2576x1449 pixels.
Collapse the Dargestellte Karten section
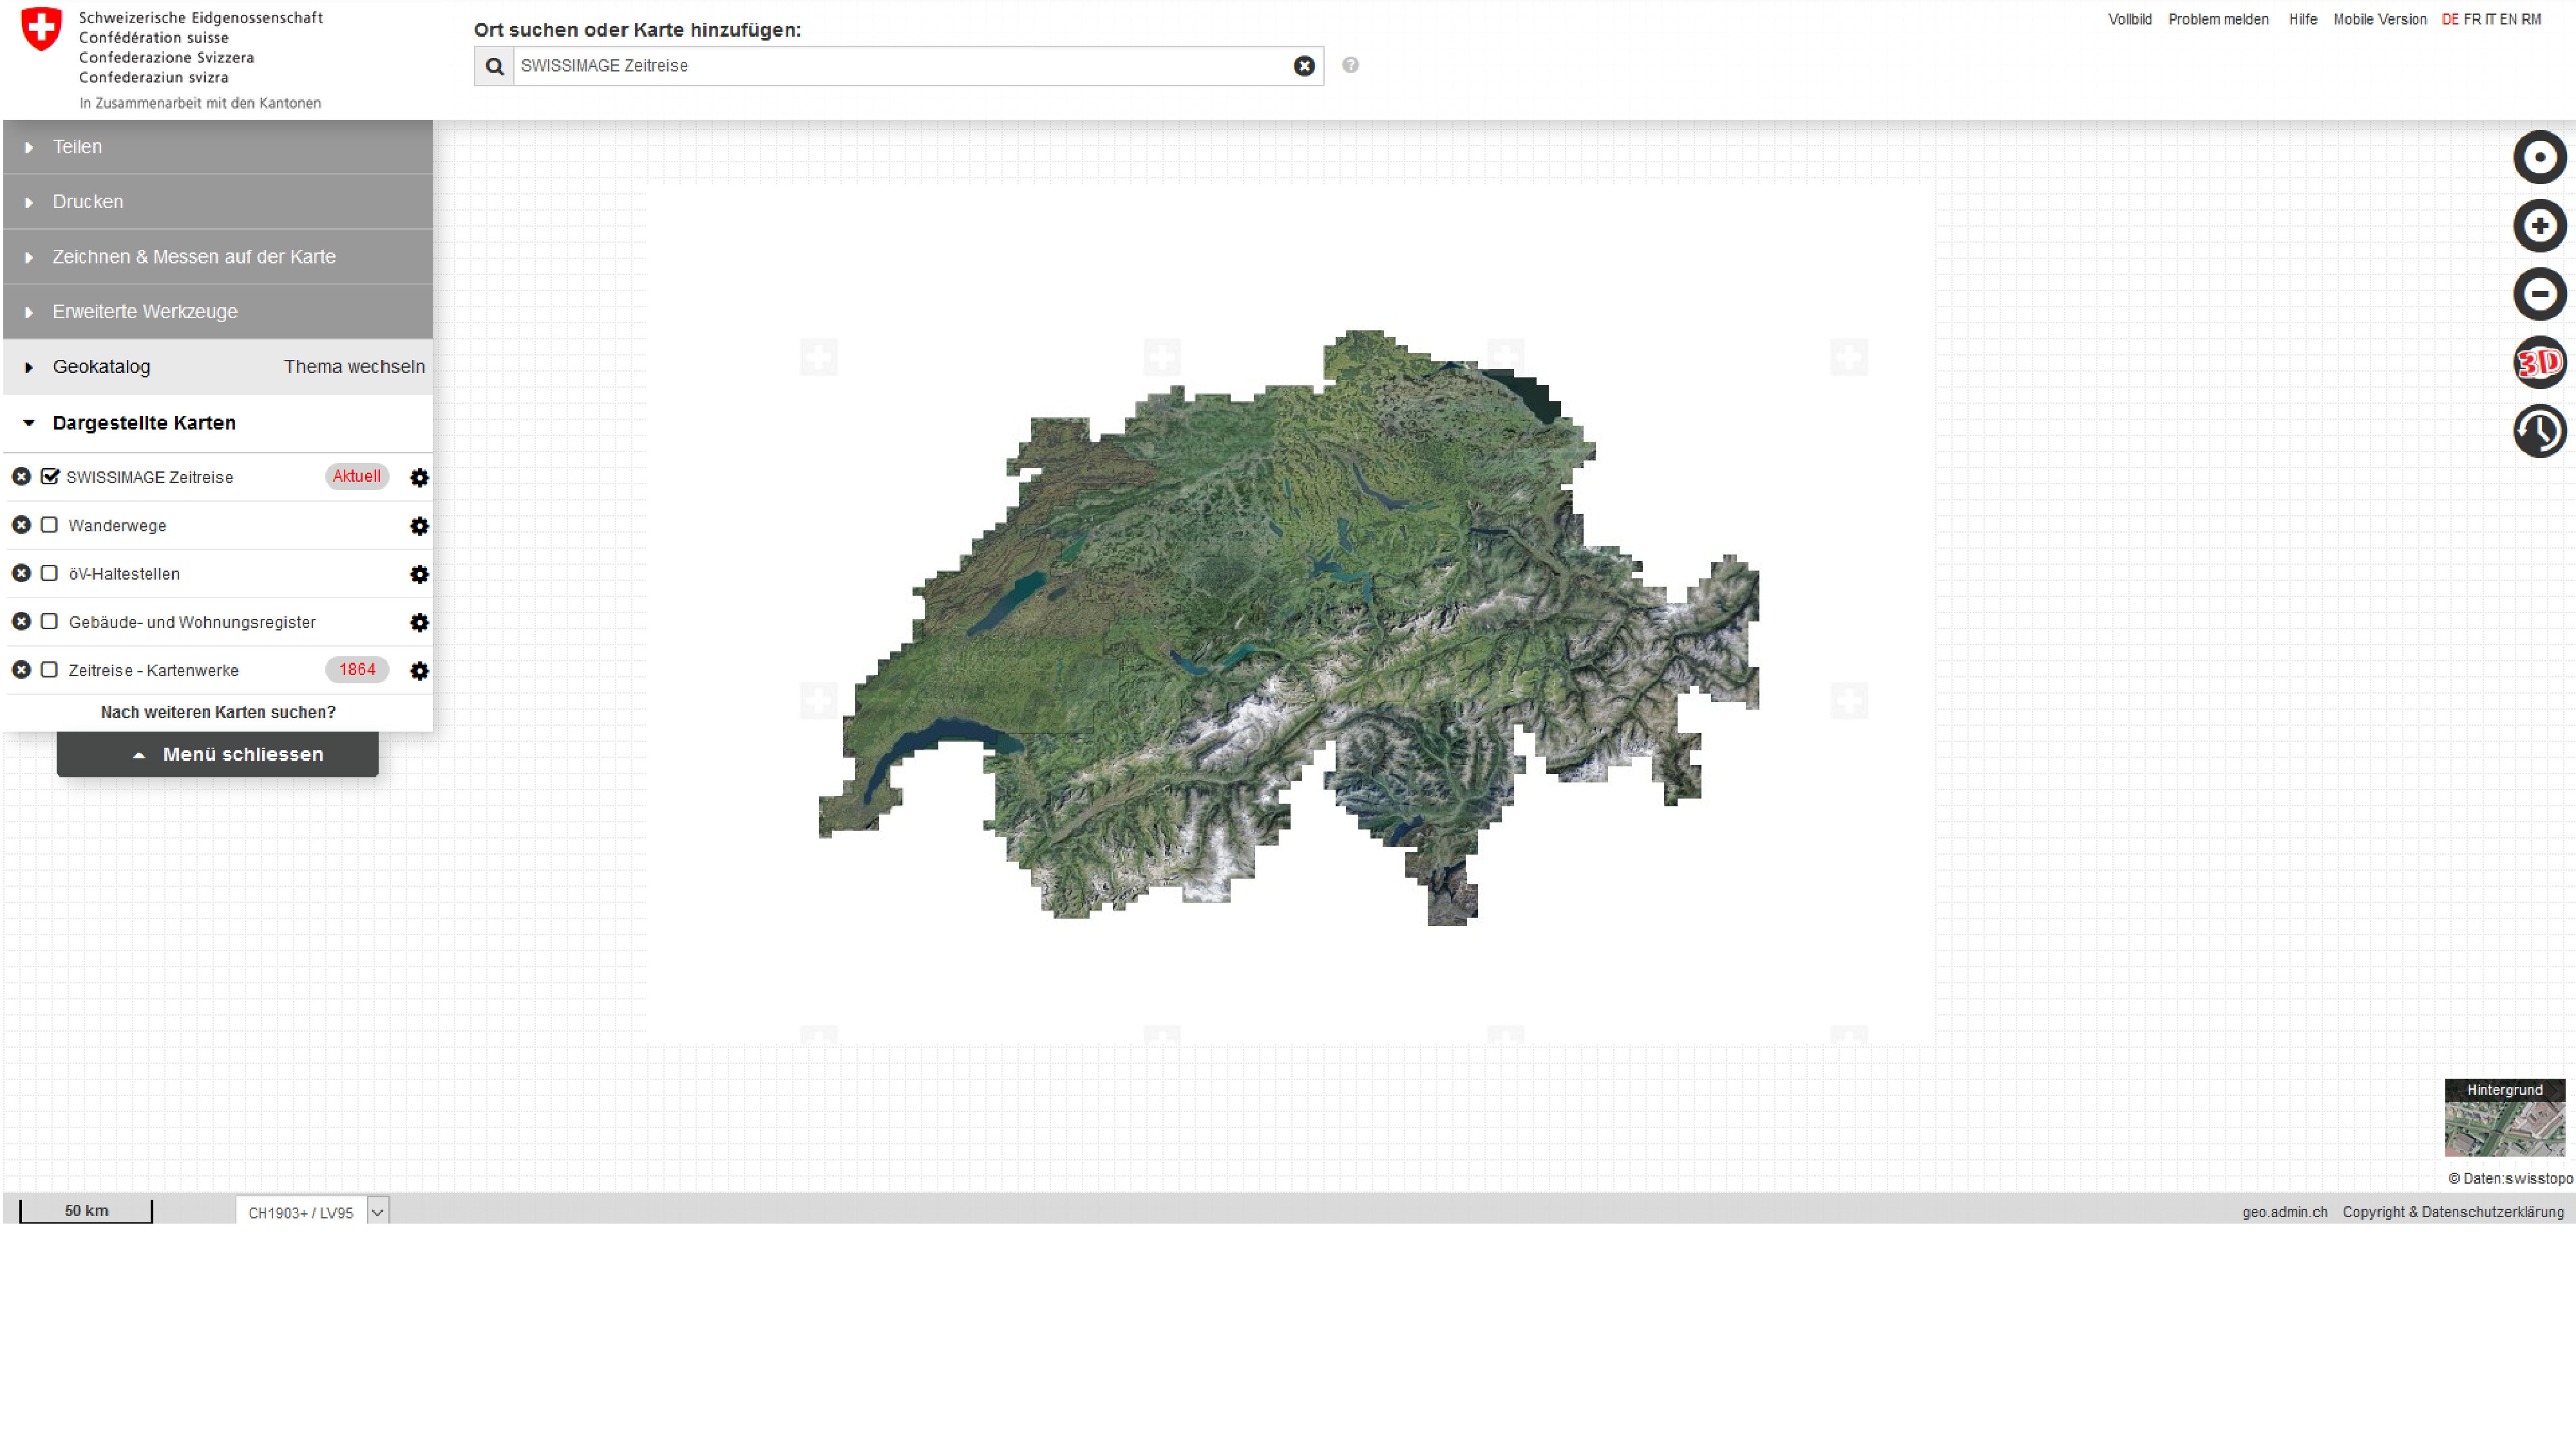(143, 423)
